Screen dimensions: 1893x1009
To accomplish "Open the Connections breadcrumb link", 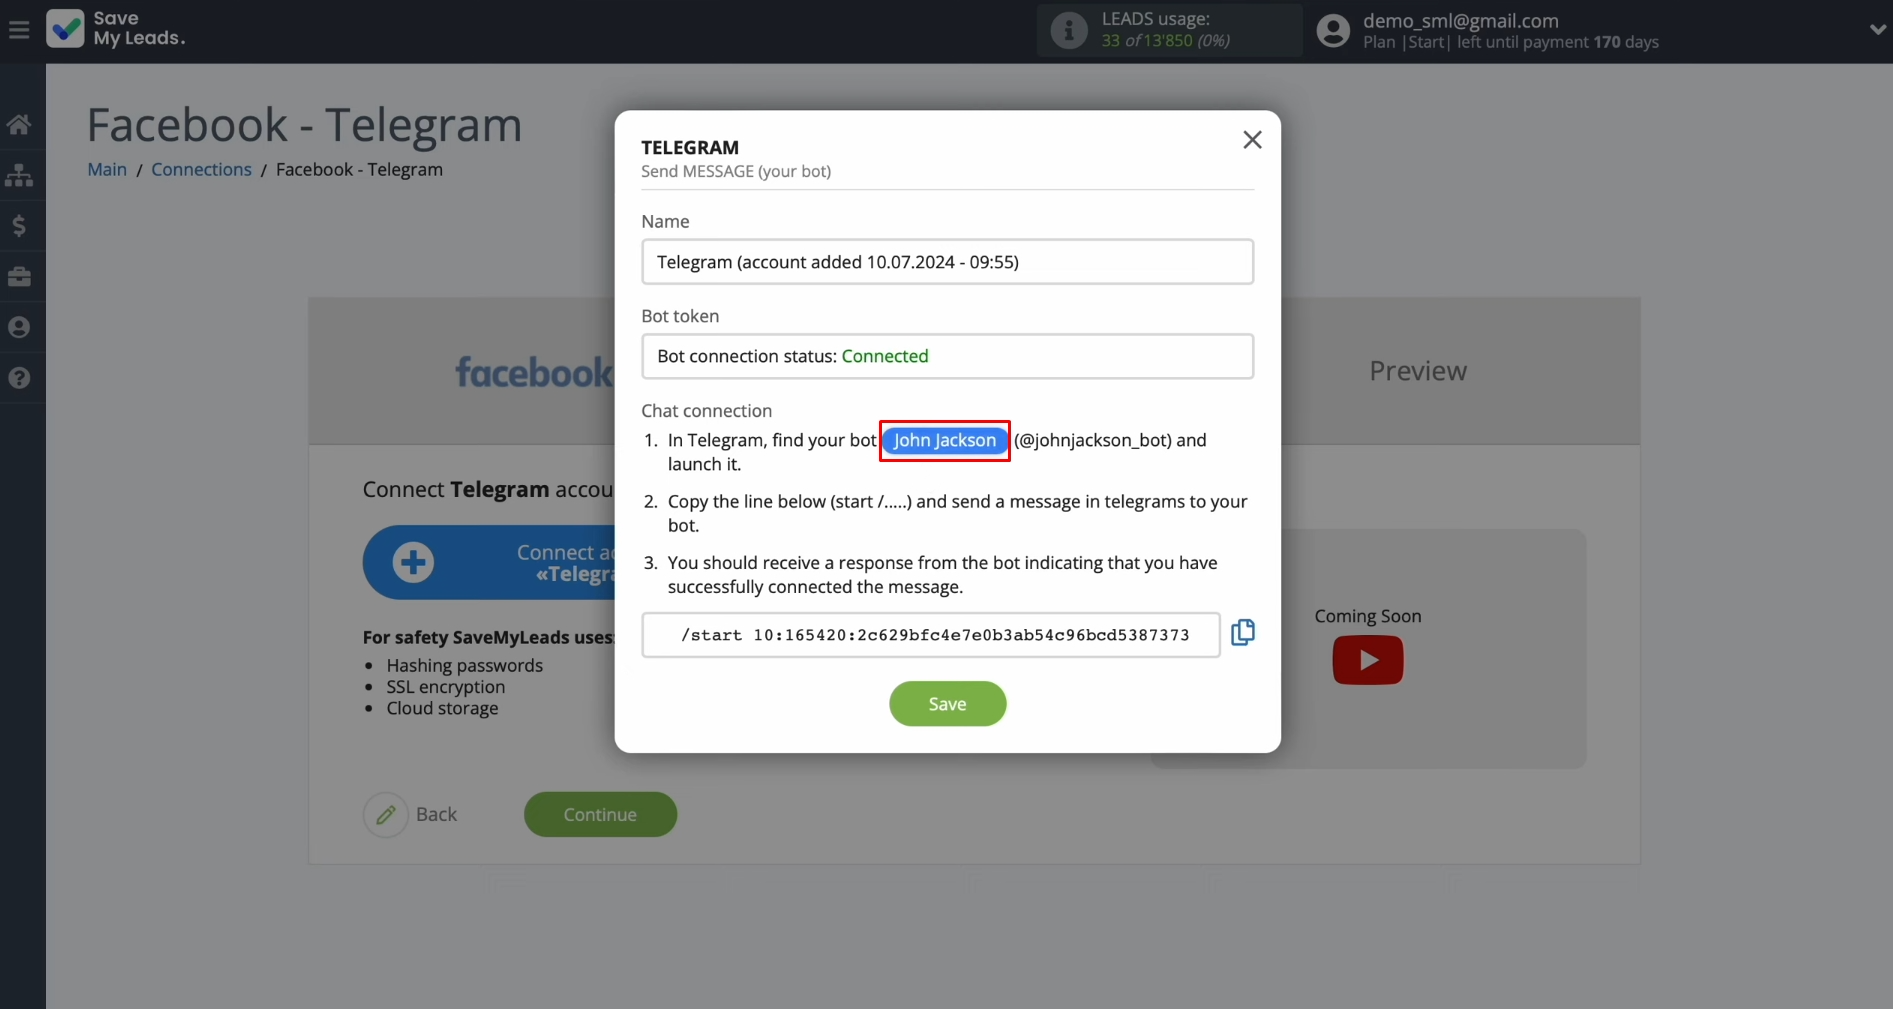I will [201, 169].
